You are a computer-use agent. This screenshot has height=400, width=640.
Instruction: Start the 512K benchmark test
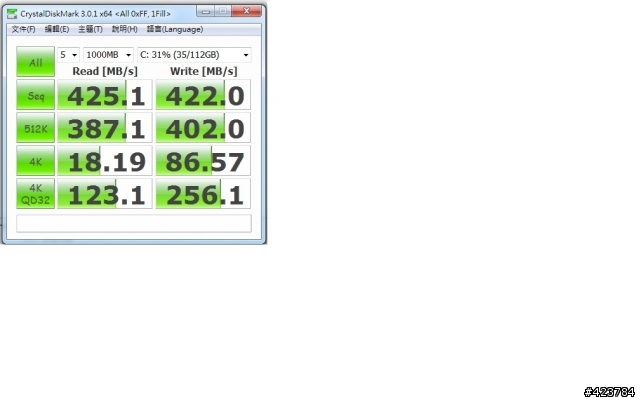36,128
